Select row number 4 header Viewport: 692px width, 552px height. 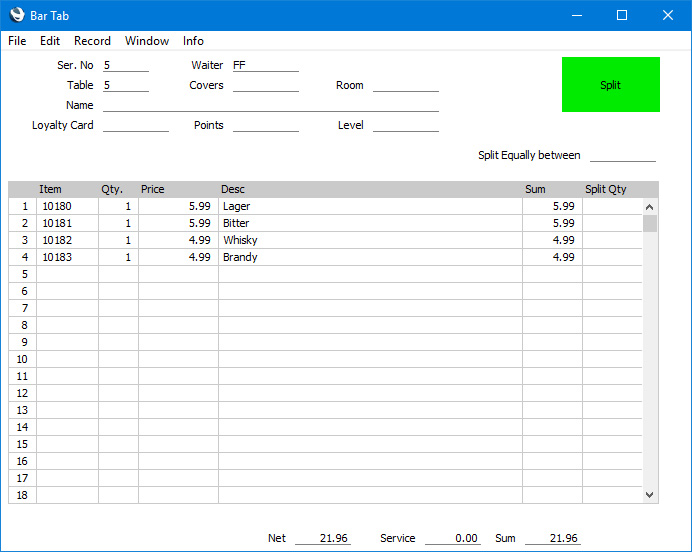(23, 257)
